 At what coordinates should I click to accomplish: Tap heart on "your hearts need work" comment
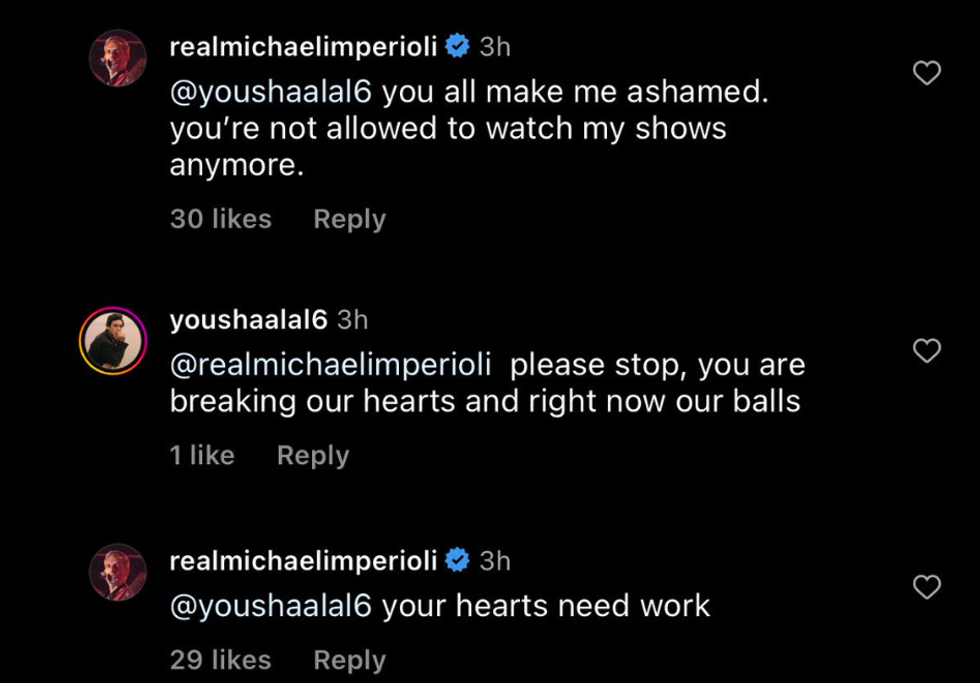927,587
